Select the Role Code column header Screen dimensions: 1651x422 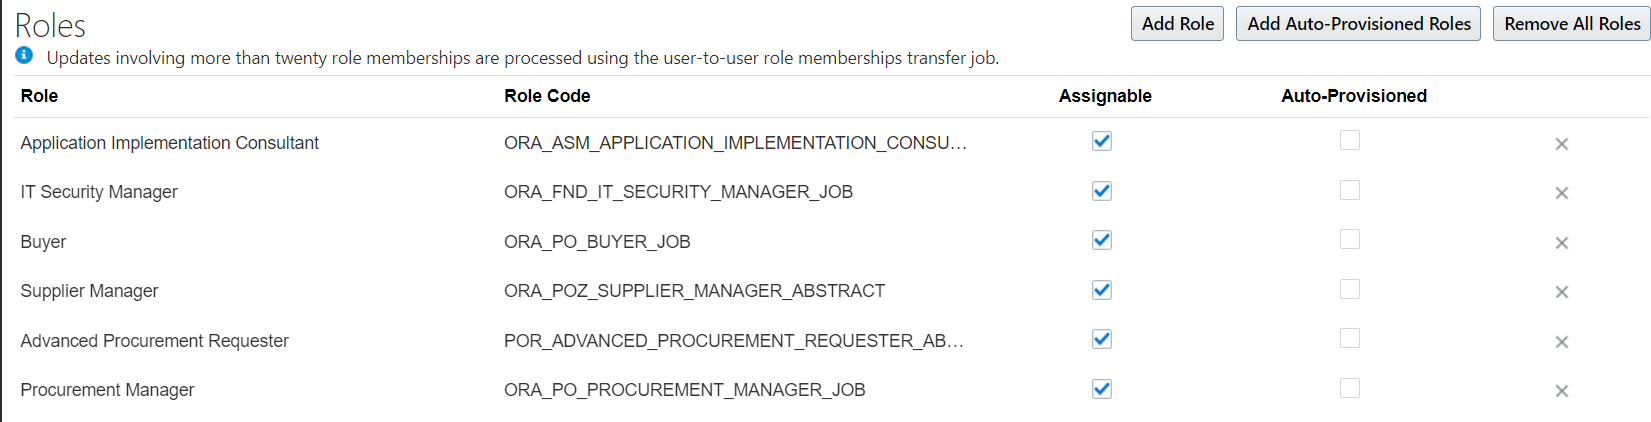[x=547, y=96]
